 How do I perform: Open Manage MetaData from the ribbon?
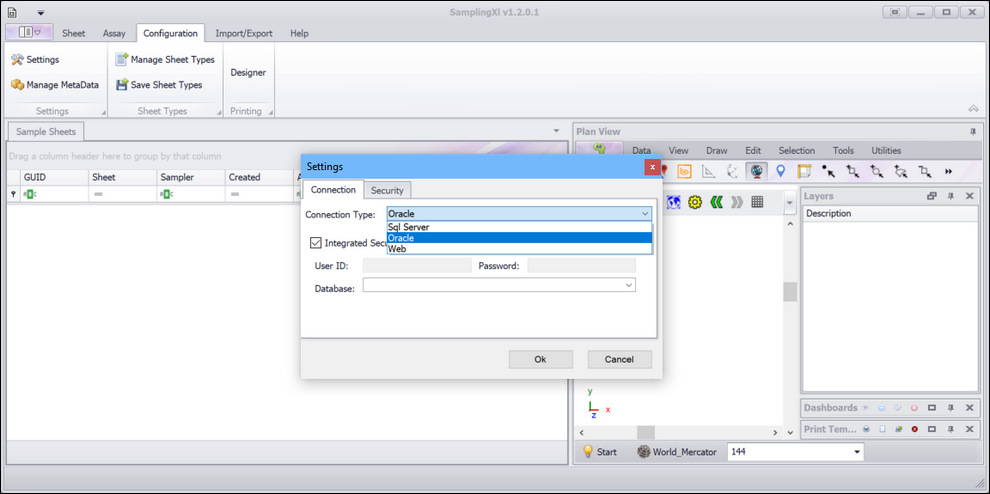tap(55, 85)
